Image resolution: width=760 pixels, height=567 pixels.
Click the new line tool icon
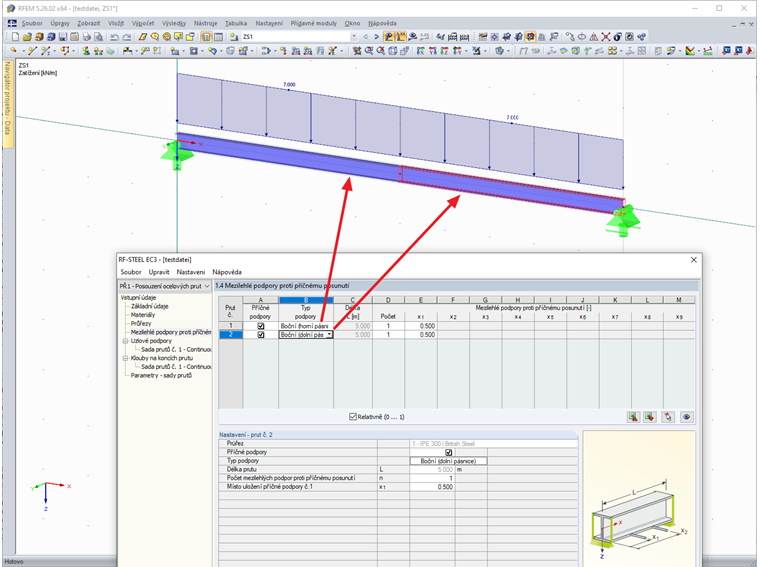tap(32, 50)
